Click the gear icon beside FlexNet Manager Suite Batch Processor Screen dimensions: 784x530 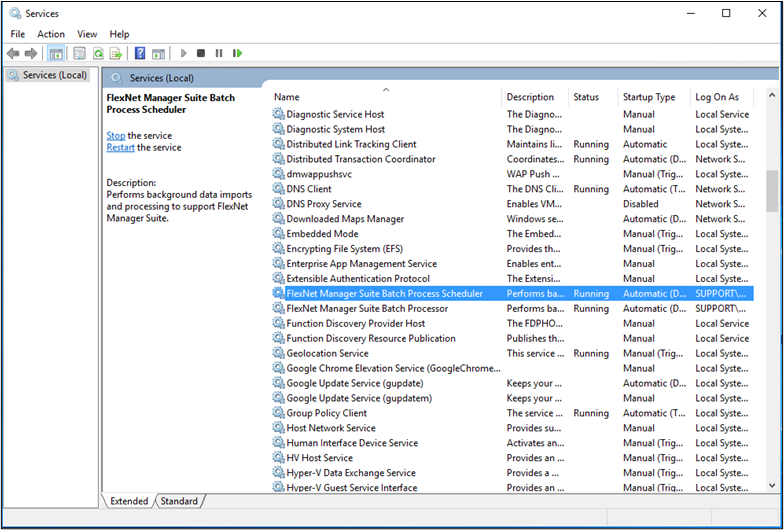click(278, 308)
